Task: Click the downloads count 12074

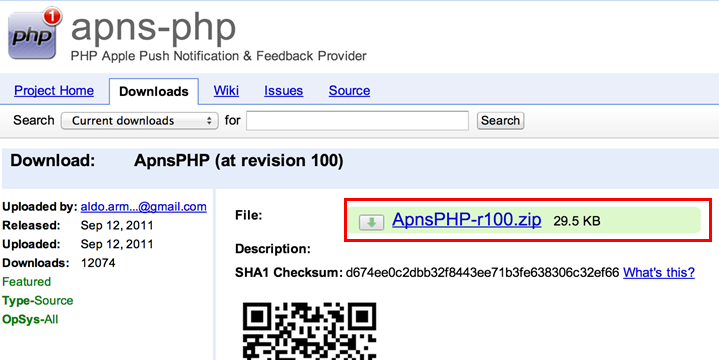Action: point(98,263)
